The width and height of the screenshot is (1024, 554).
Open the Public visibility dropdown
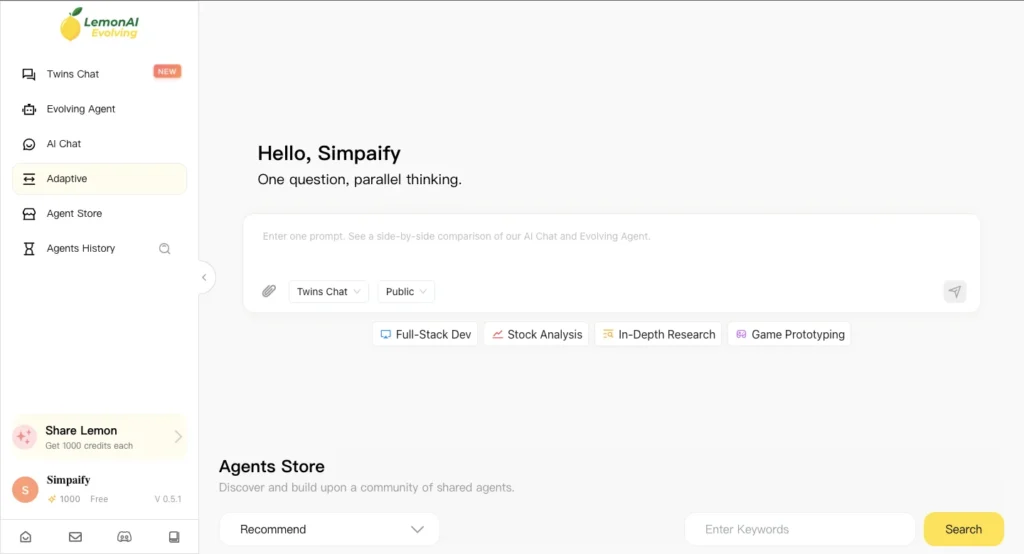coord(406,291)
